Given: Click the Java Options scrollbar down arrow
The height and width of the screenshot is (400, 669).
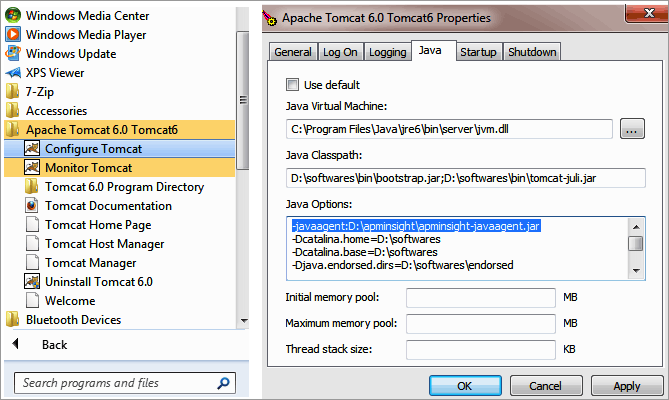Looking at the screenshot, I should (x=635, y=269).
